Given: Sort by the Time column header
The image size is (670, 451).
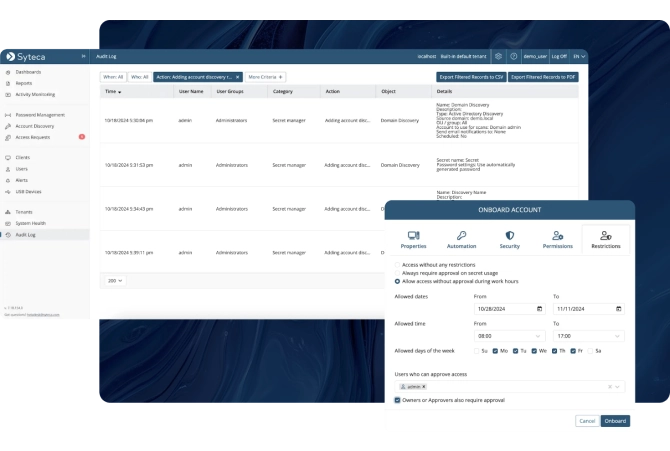Looking at the screenshot, I should coord(113,91).
